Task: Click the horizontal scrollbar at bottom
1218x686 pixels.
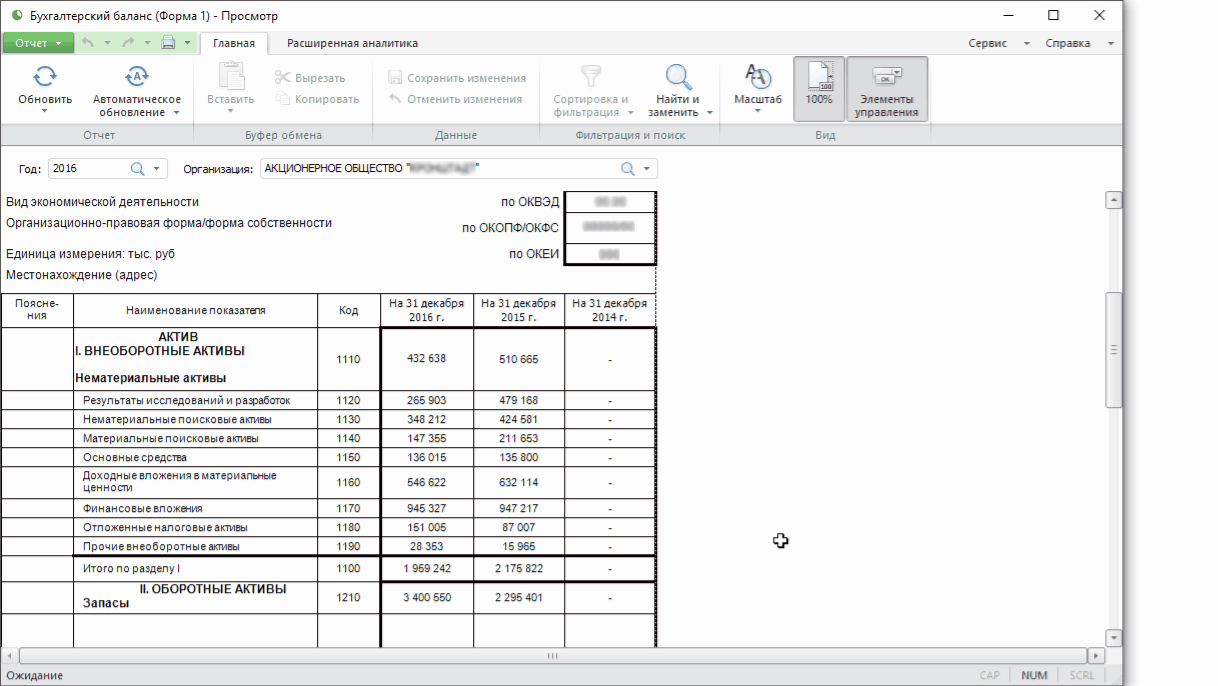Action: click(x=551, y=656)
